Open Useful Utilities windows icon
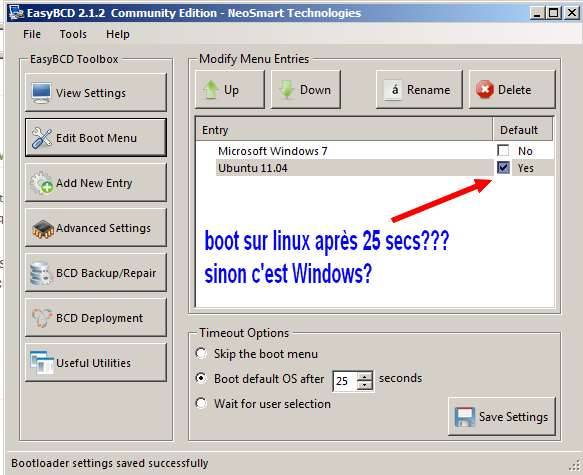The width and height of the screenshot is (583, 475). click(42, 363)
